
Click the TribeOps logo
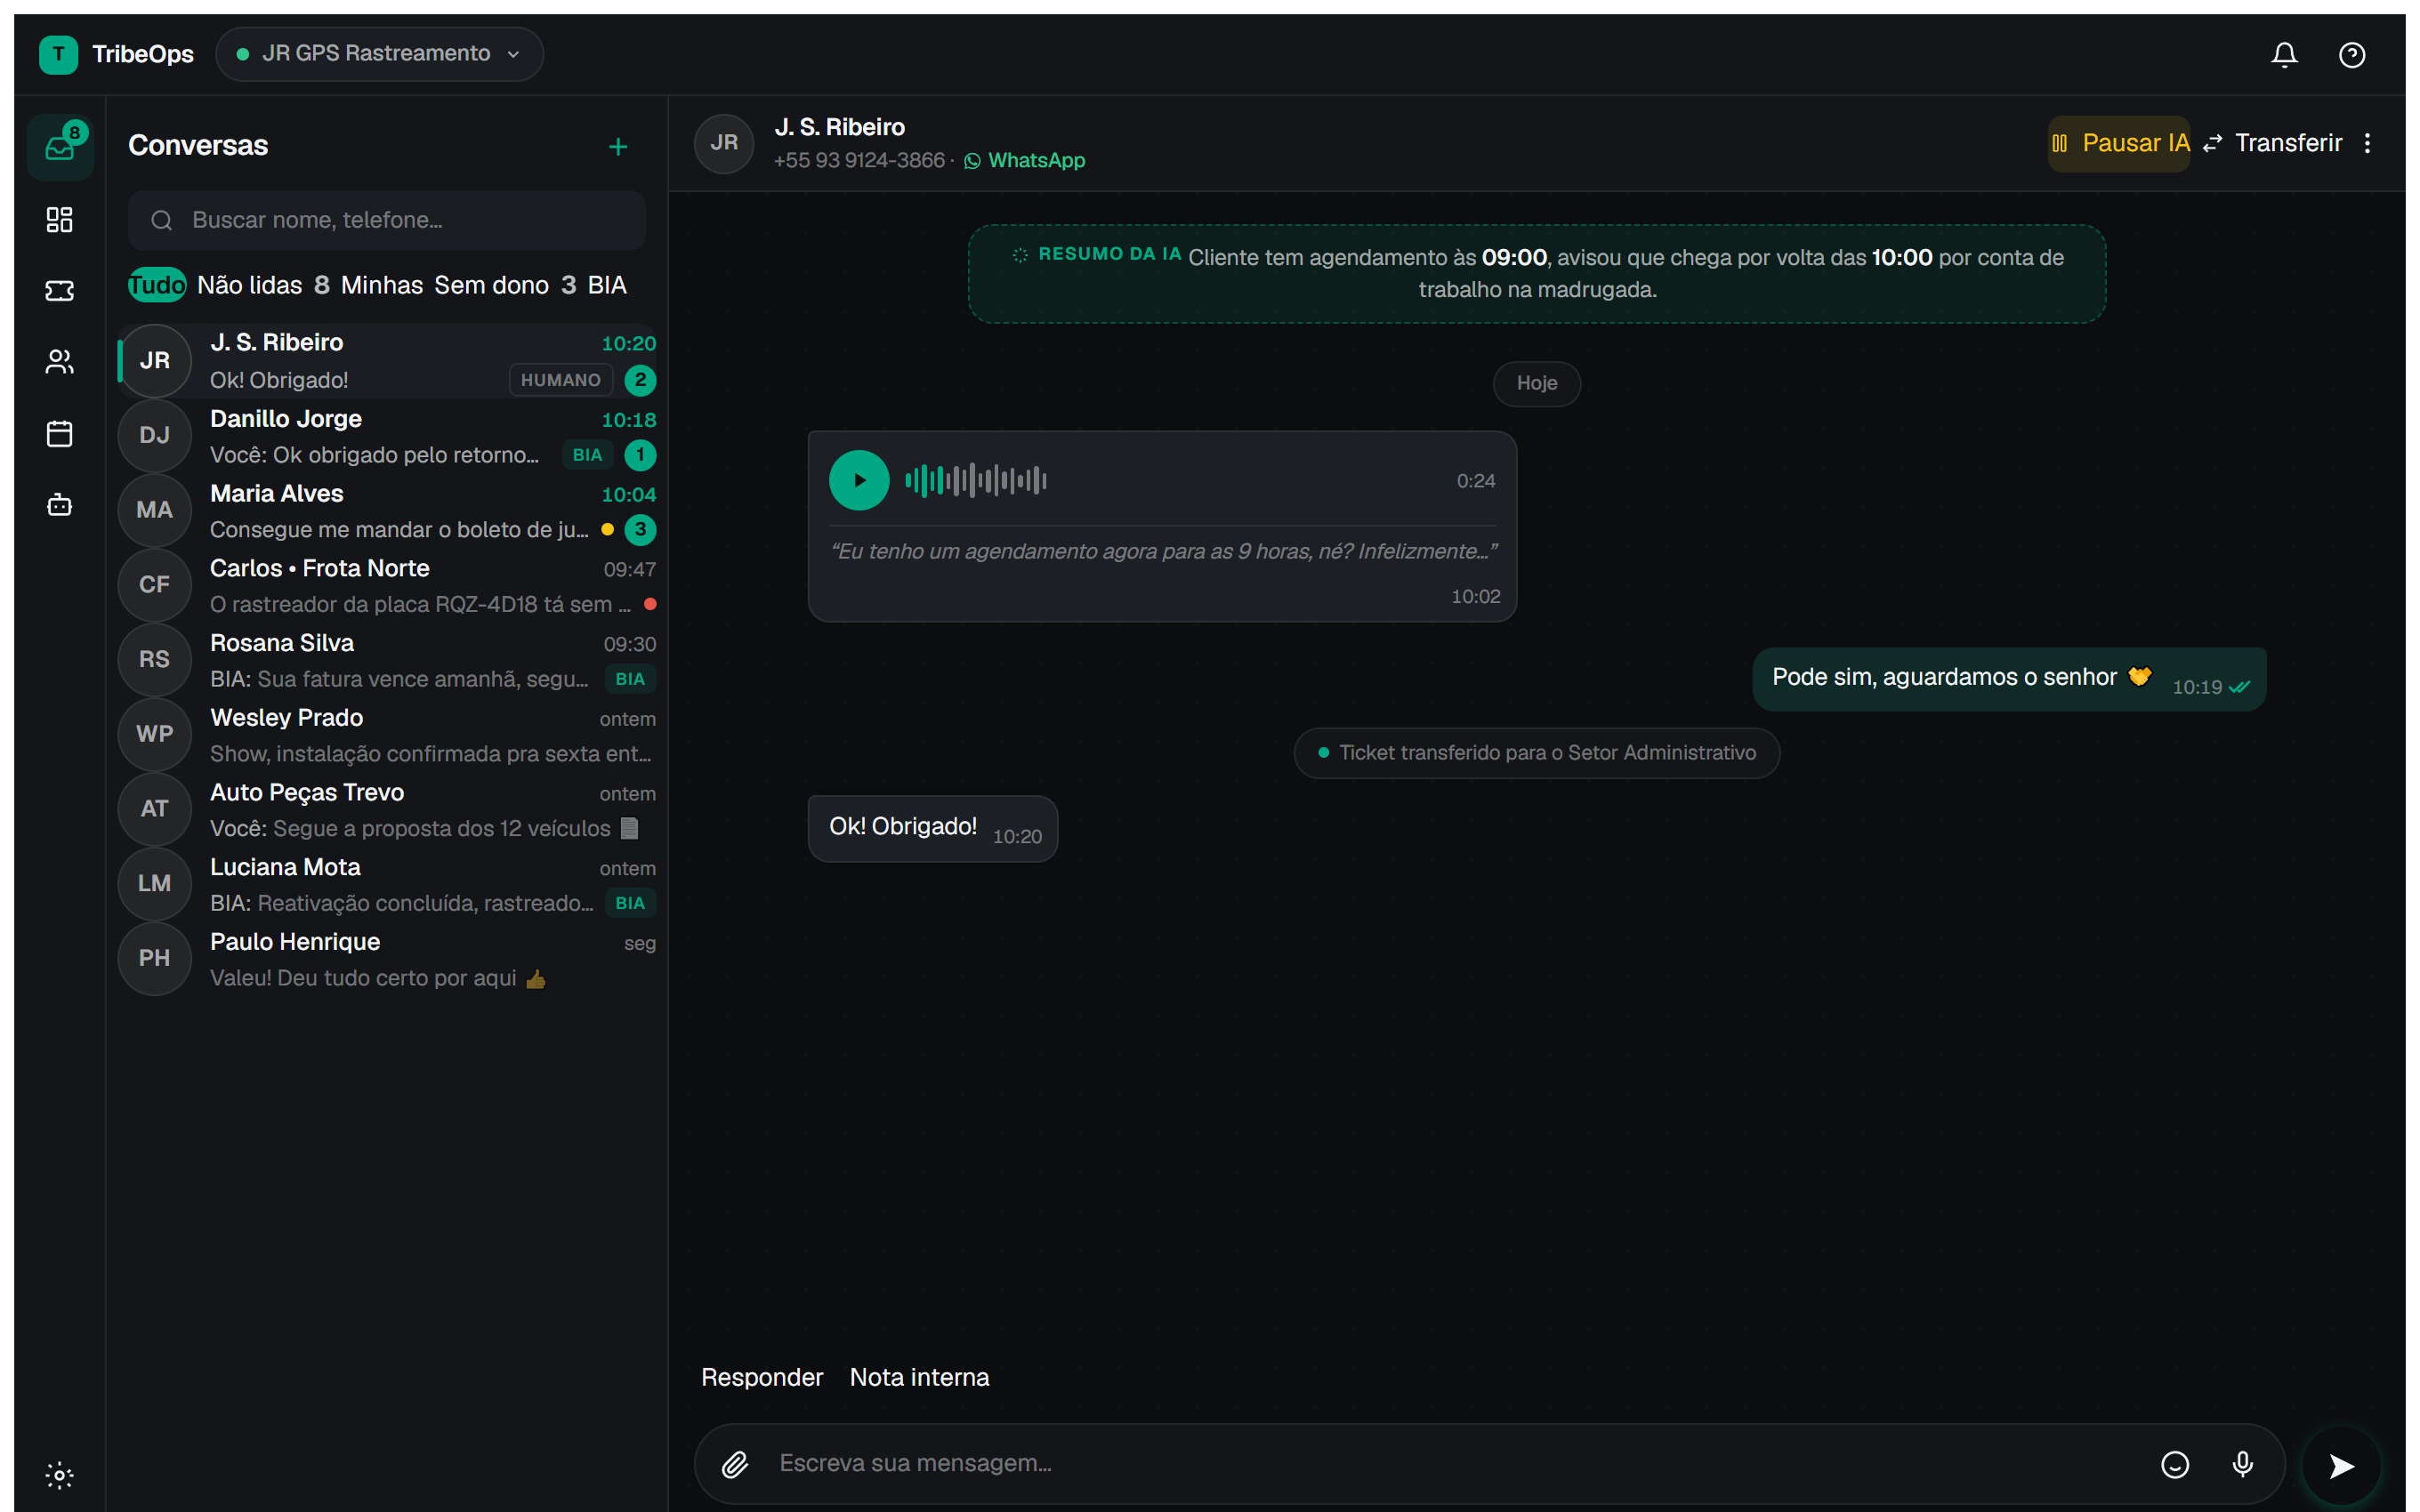click(x=59, y=54)
